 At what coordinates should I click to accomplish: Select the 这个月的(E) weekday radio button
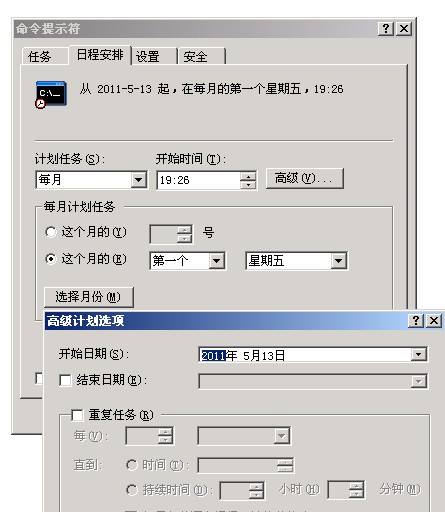(x=51, y=259)
